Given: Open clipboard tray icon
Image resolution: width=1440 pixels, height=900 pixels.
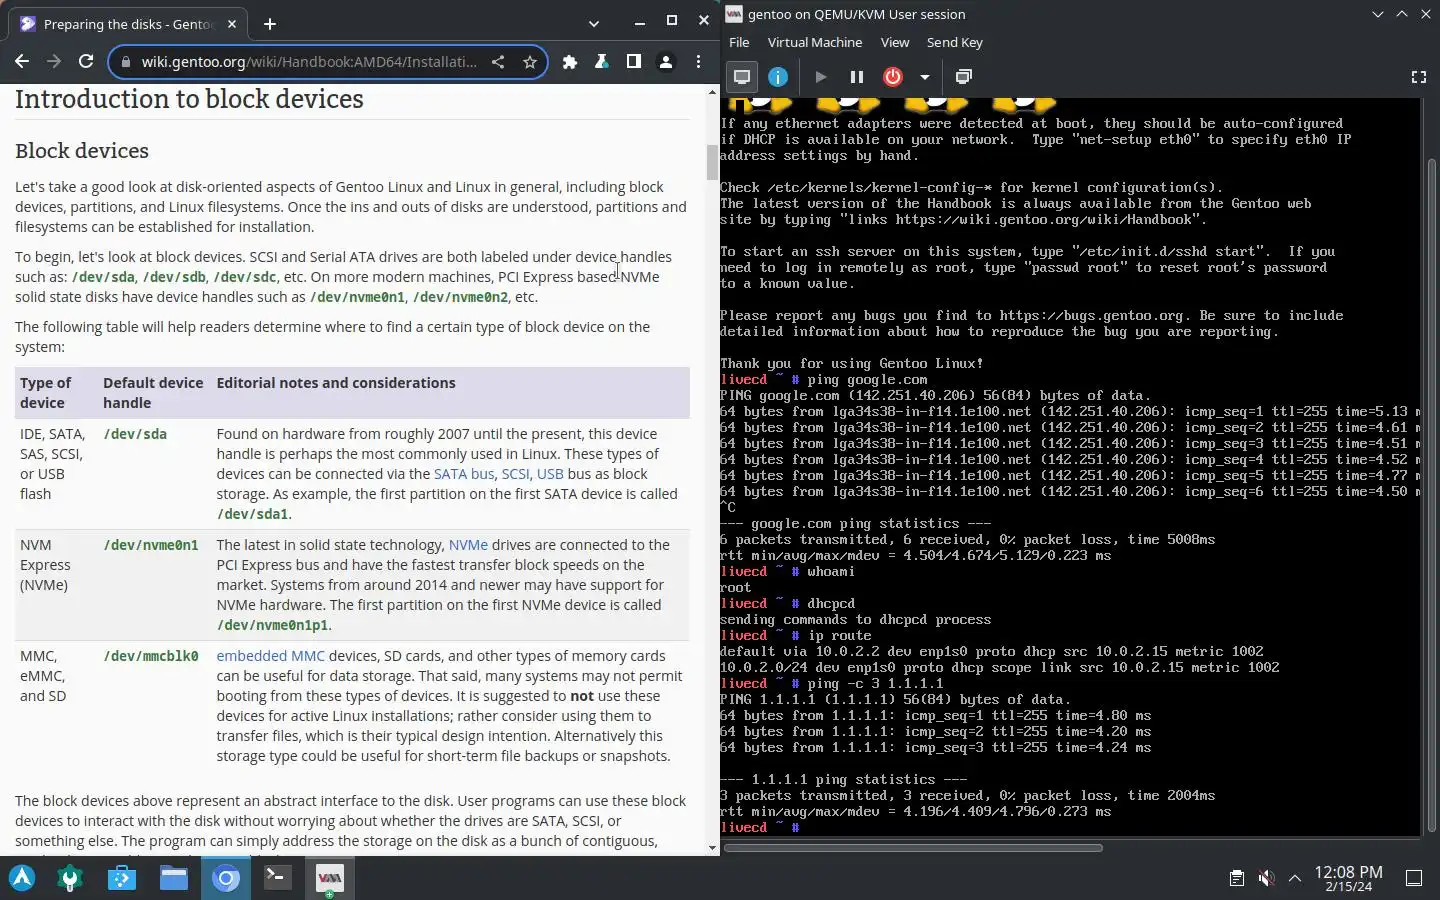Looking at the screenshot, I should pyautogui.click(x=1237, y=878).
